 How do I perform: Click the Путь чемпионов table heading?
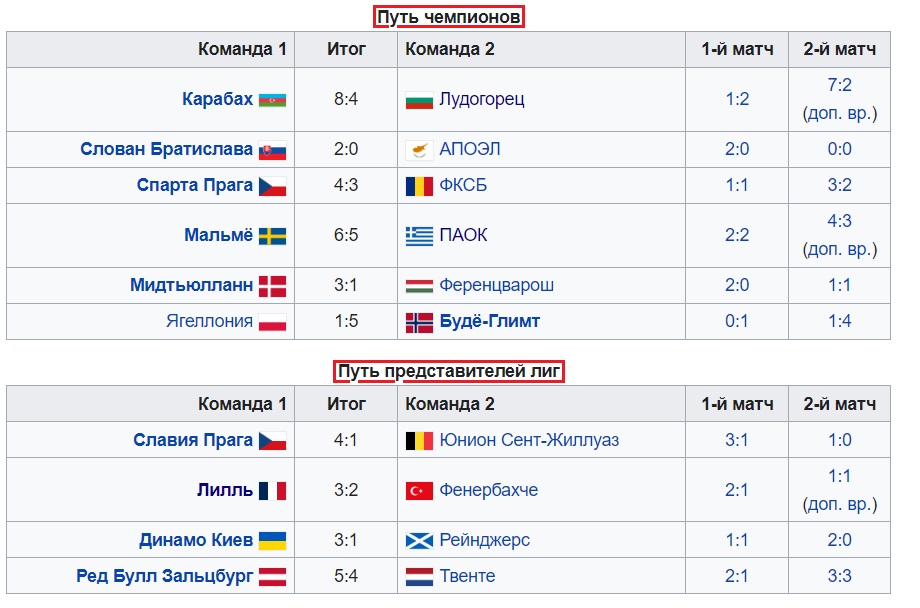[x=448, y=17]
